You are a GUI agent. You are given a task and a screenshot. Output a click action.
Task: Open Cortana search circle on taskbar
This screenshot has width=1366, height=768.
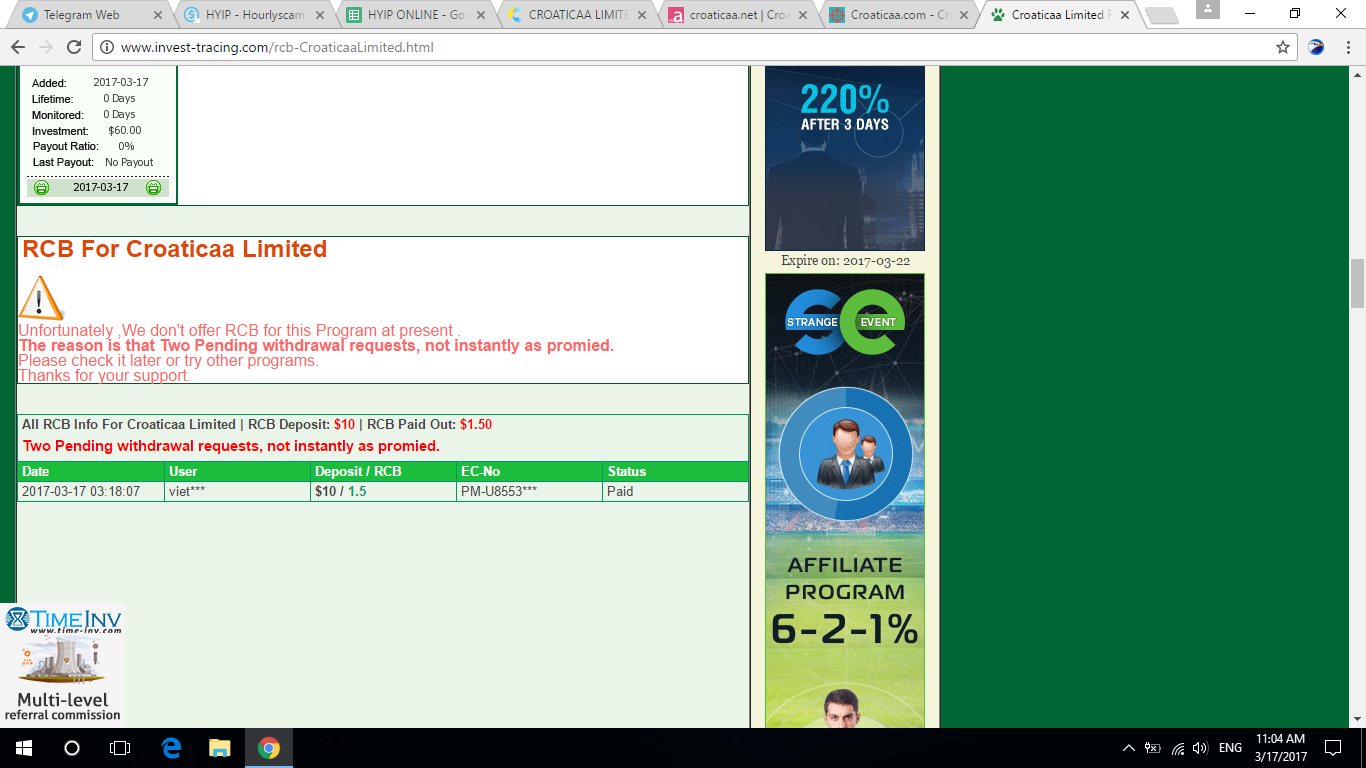pos(72,748)
